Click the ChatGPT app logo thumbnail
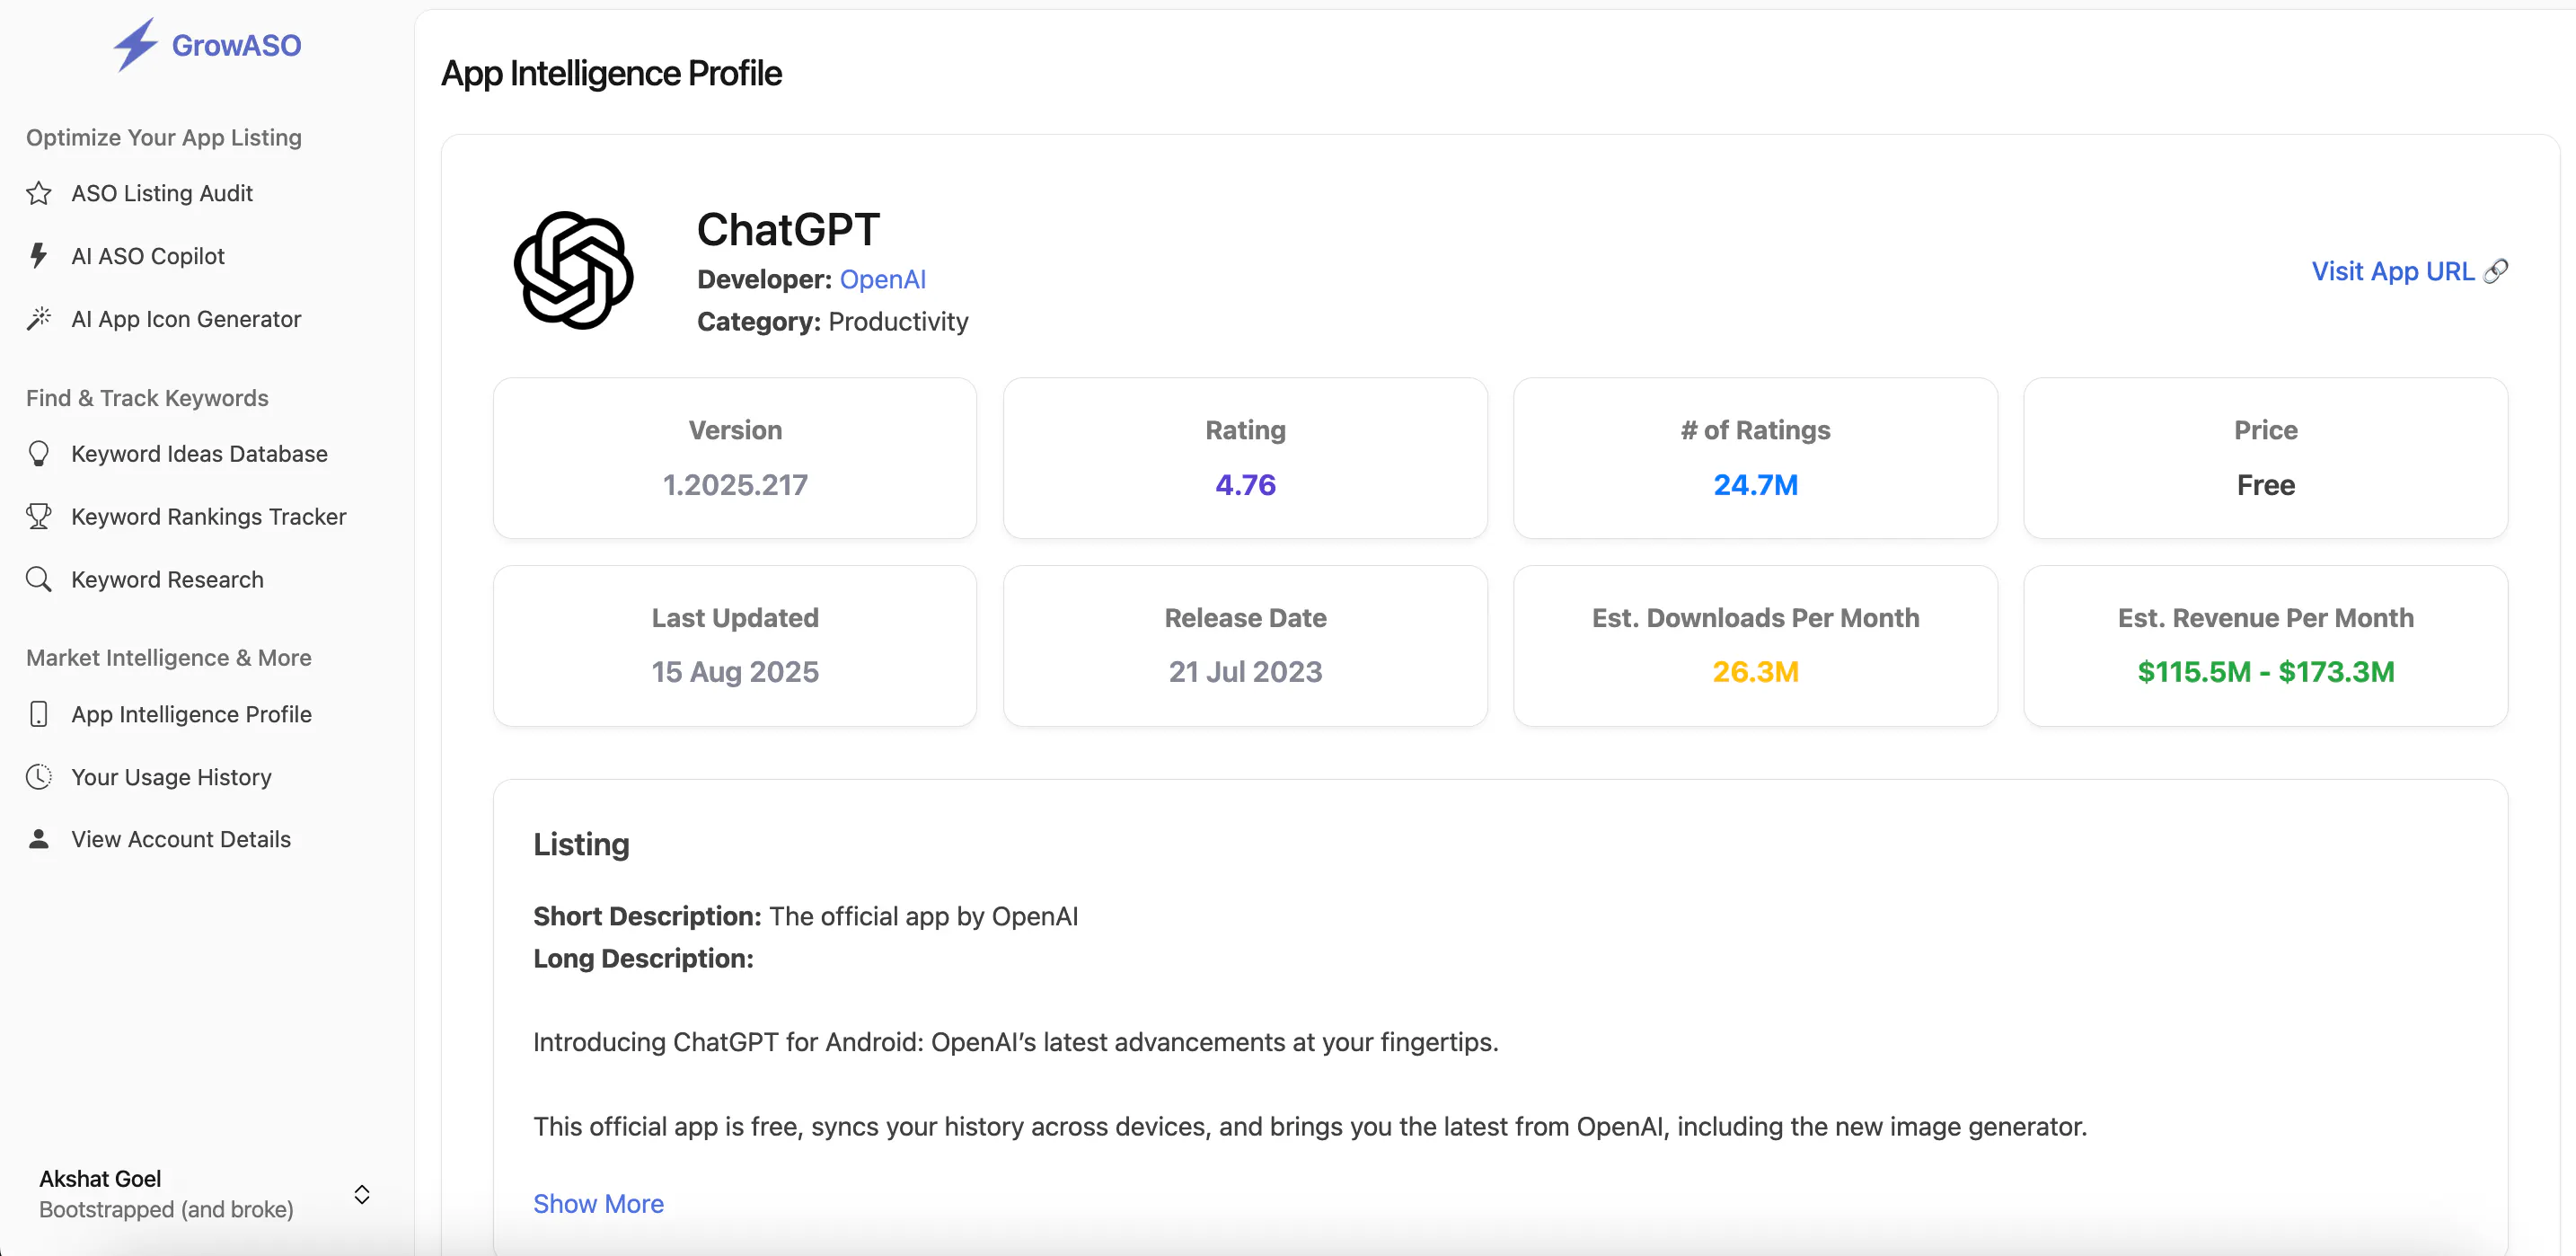This screenshot has width=2576, height=1256. tap(574, 271)
